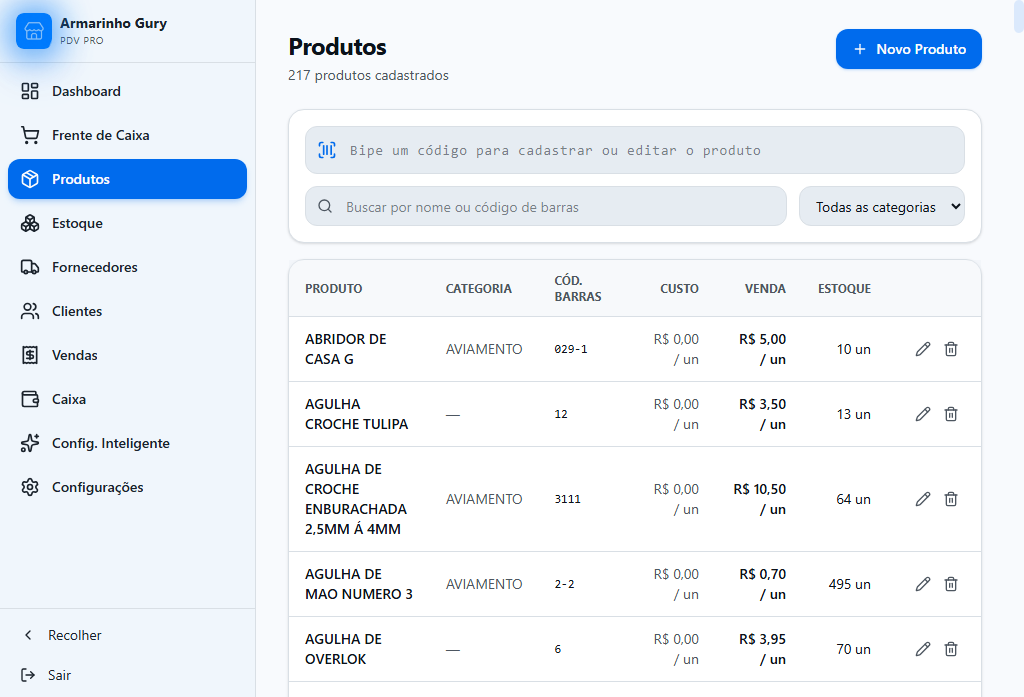
Task: Log out using Sair
Action: 127,675
